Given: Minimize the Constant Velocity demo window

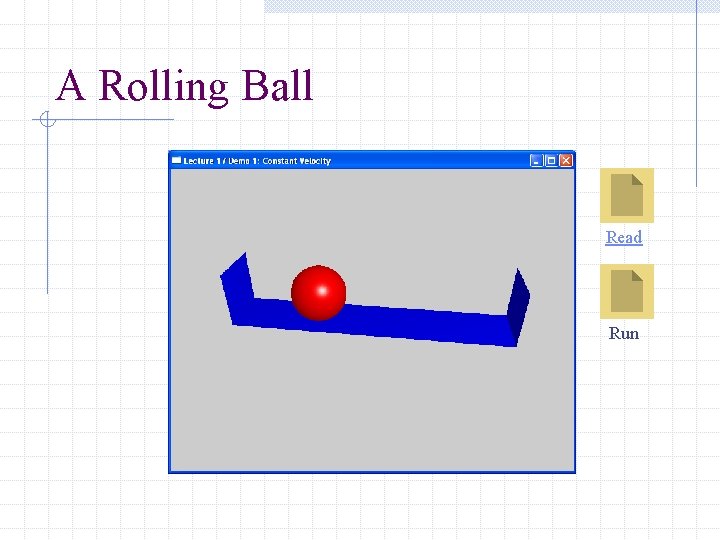Looking at the screenshot, I should pyautogui.click(x=536, y=161).
